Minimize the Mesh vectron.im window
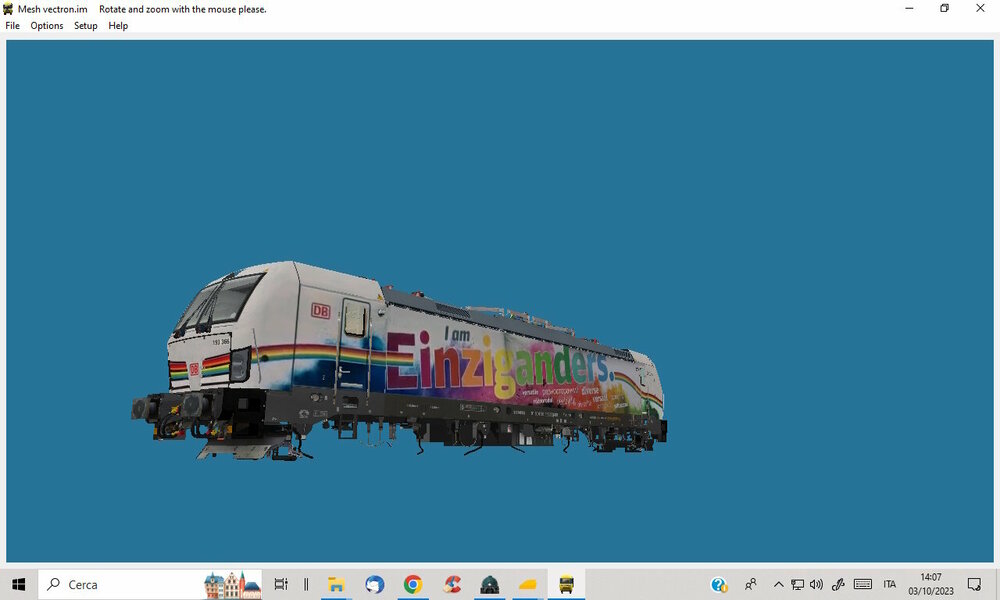Viewport: 1000px width, 600px height. coord(909,8)
